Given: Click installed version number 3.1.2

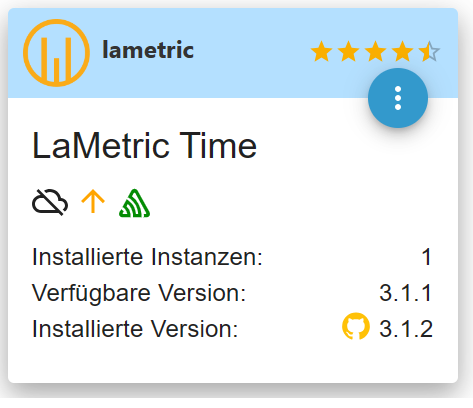Looking at the screenshot, I should coord(406,329).
